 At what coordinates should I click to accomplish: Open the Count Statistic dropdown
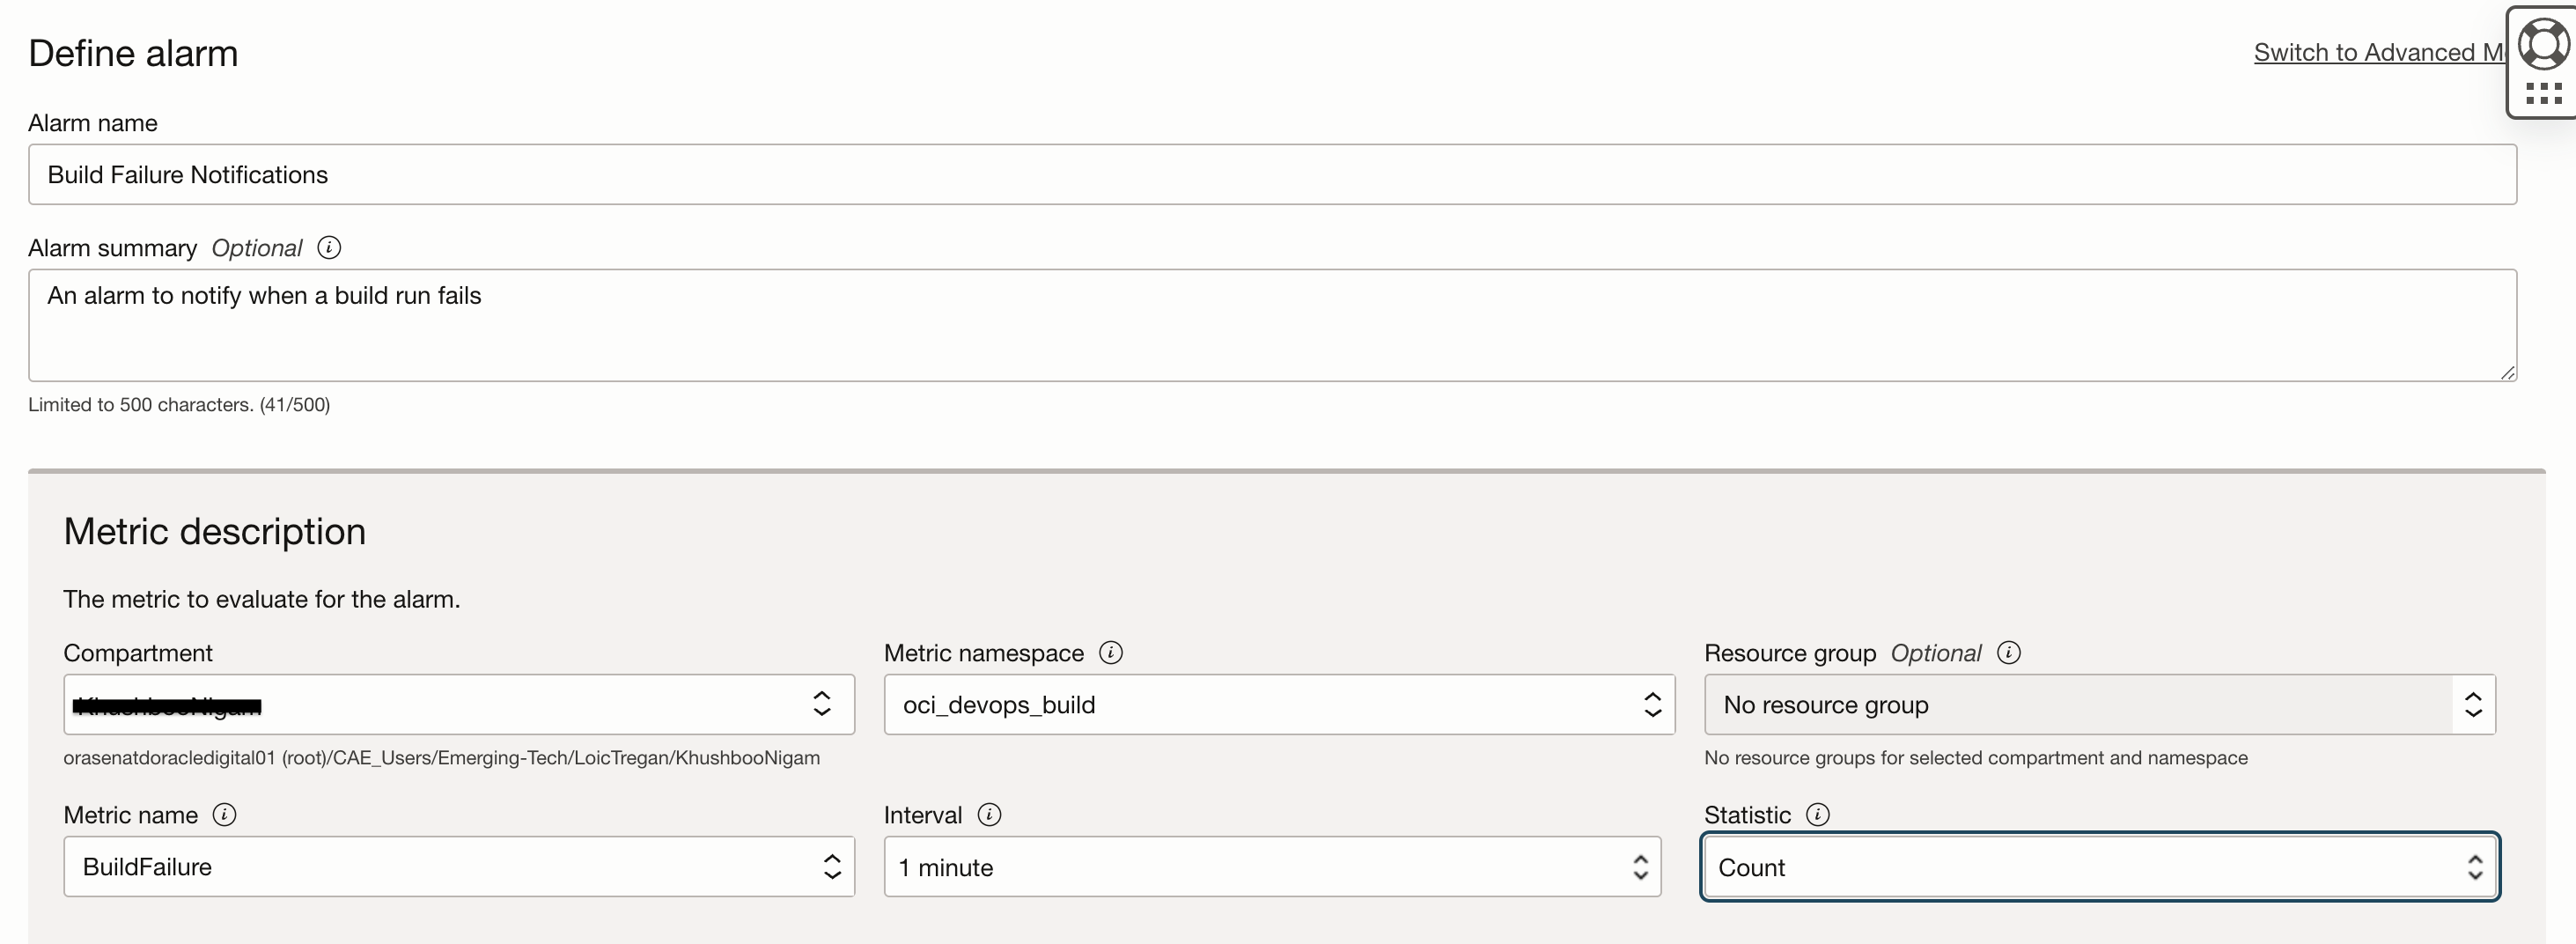(x=2099, y=866)
